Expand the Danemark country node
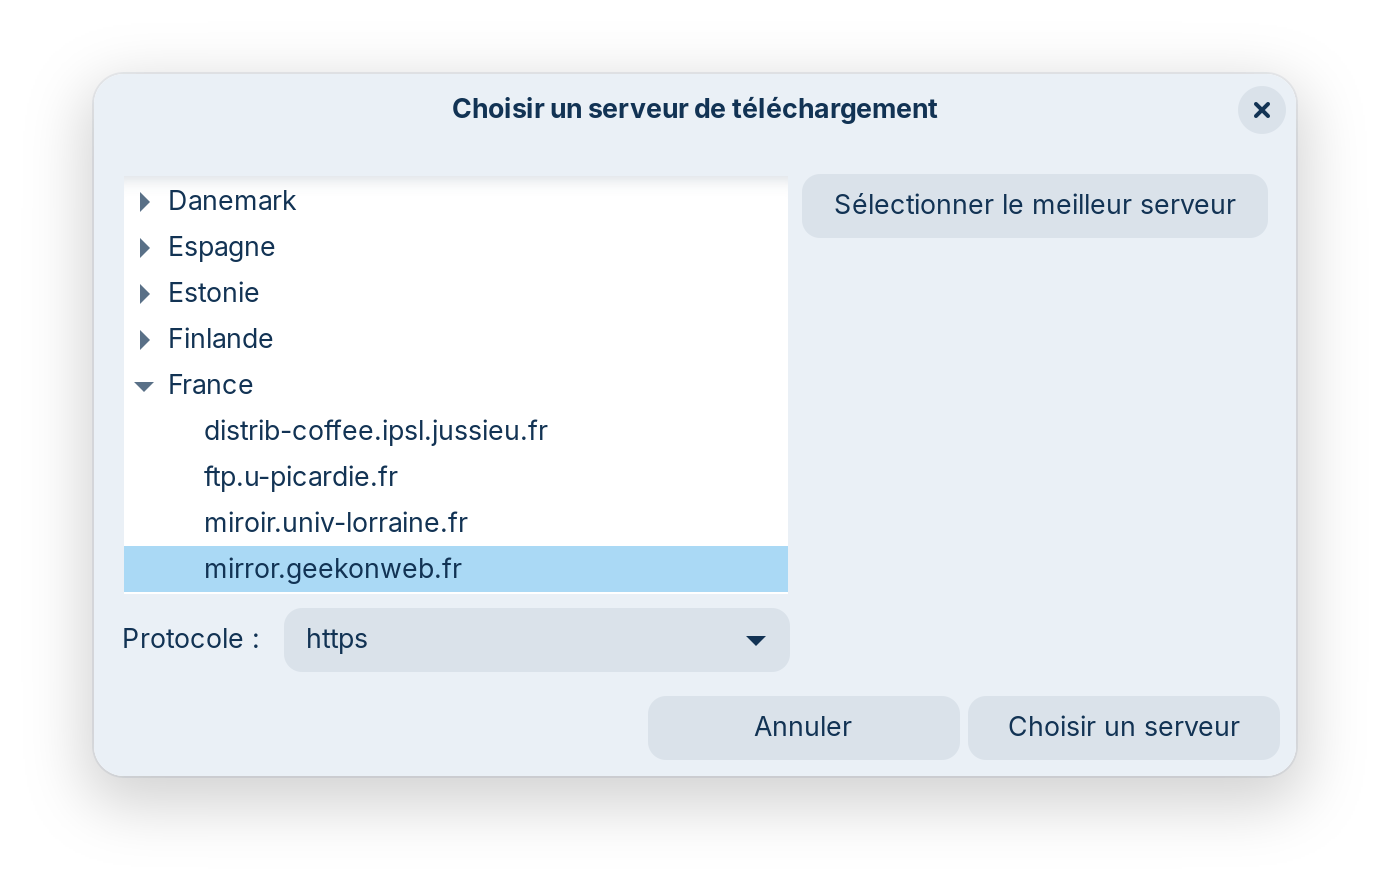The width and height of the screenshot is (1390, 890). [145, 202]
